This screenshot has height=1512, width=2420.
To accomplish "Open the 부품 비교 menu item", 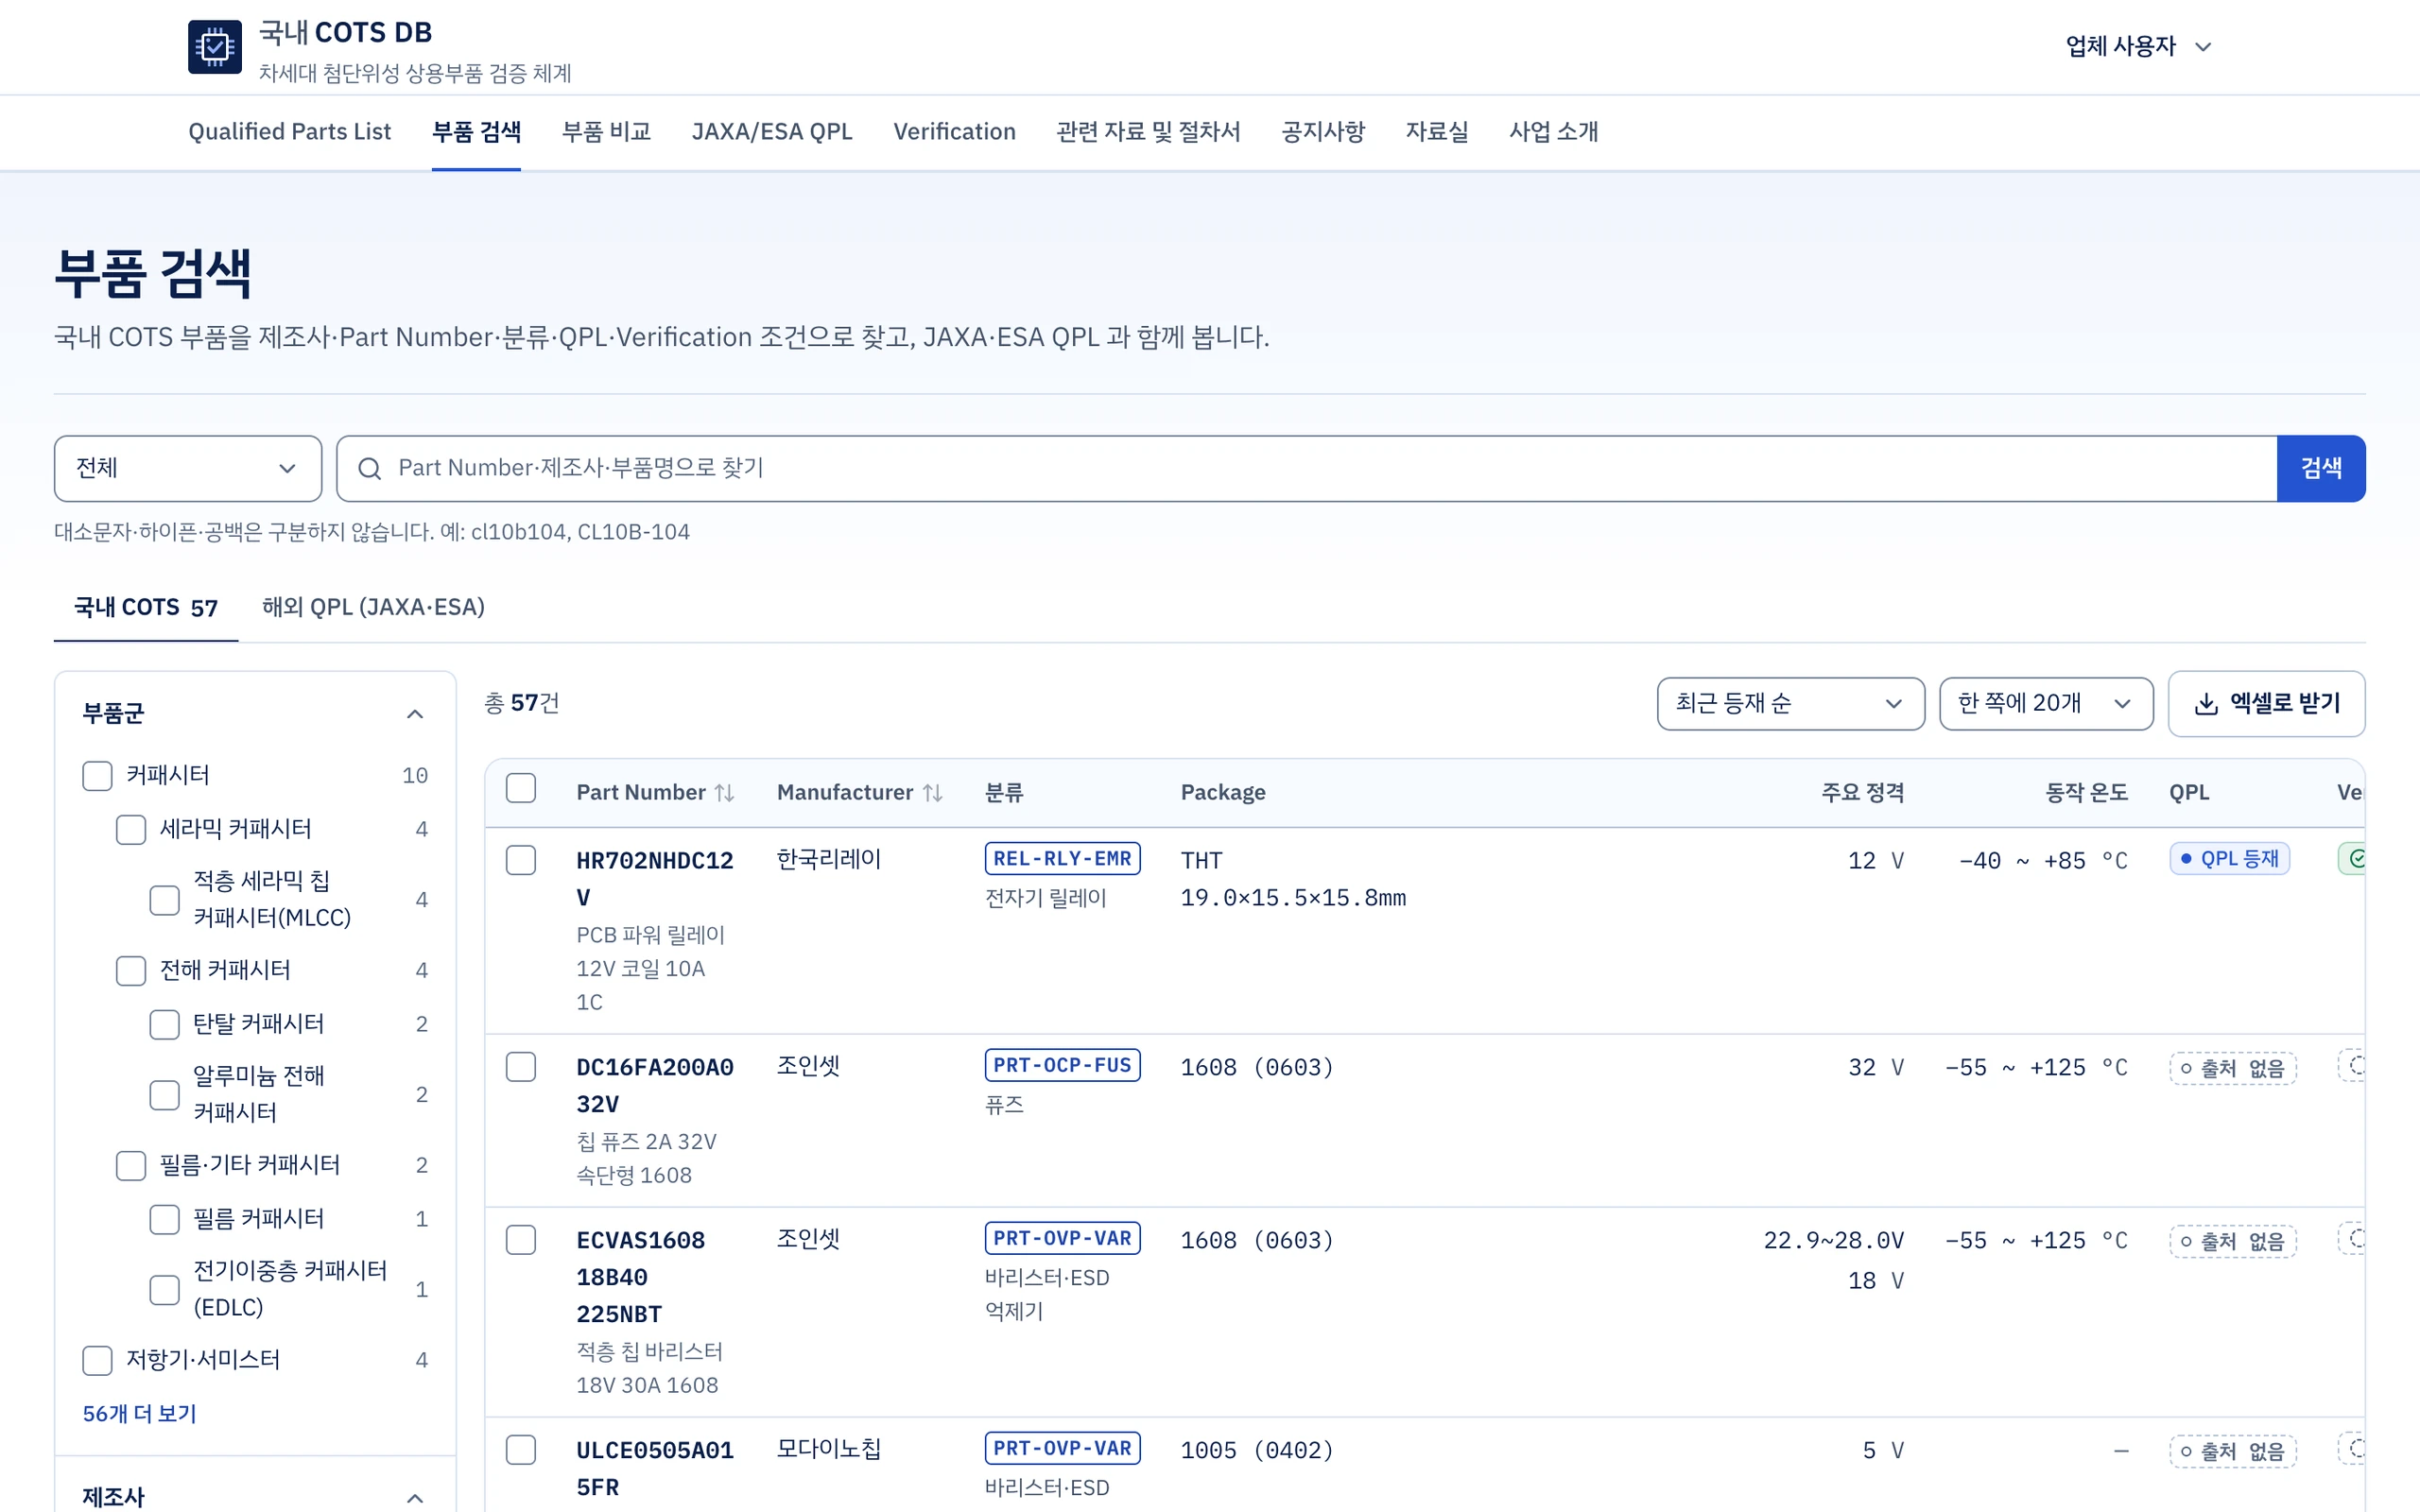I will pyautogui.click(x=606, y=132).
